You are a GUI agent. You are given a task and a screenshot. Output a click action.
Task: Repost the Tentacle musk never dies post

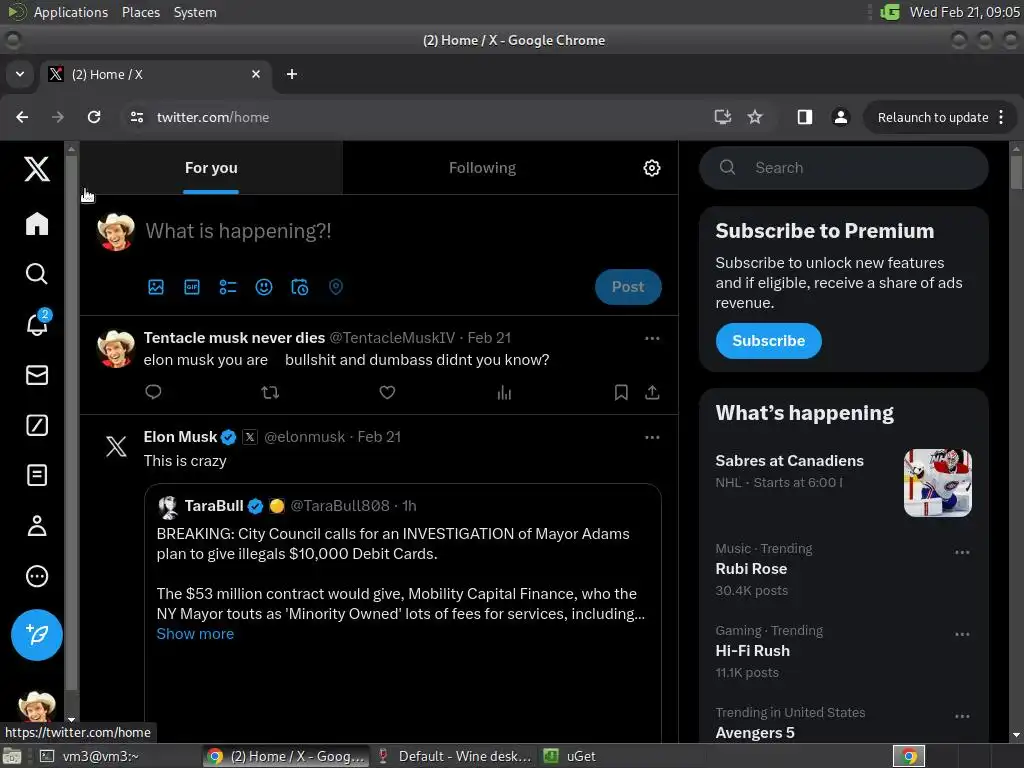pos(270,392)
